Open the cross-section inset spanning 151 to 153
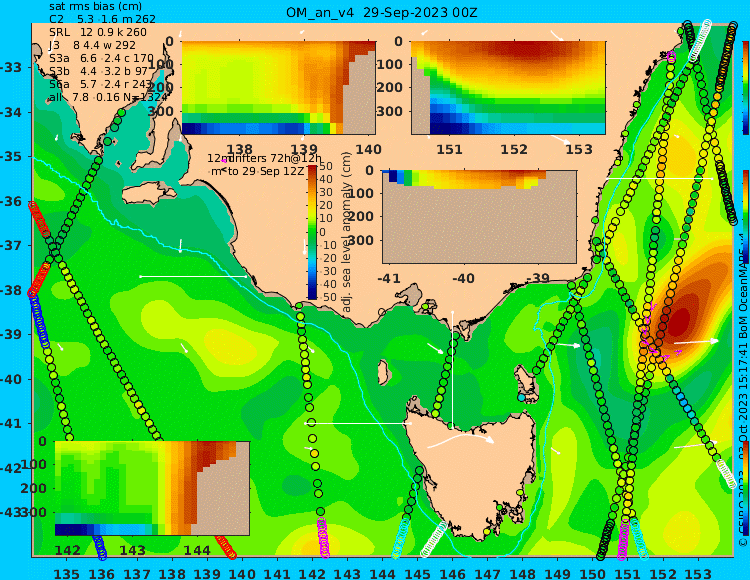Image resolution: width=750 pixels, height=580 pixels. coord(508,88)
